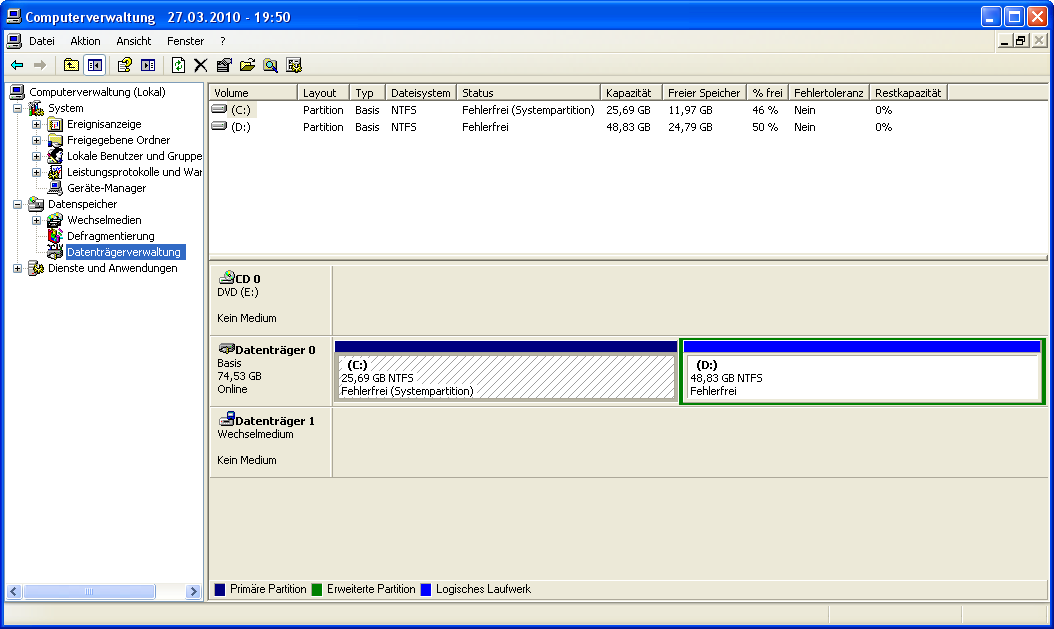Viewport: 1054px width, 629px height.
Task: Click the Datenträger 0 disk icon
Action: [227, 349]
